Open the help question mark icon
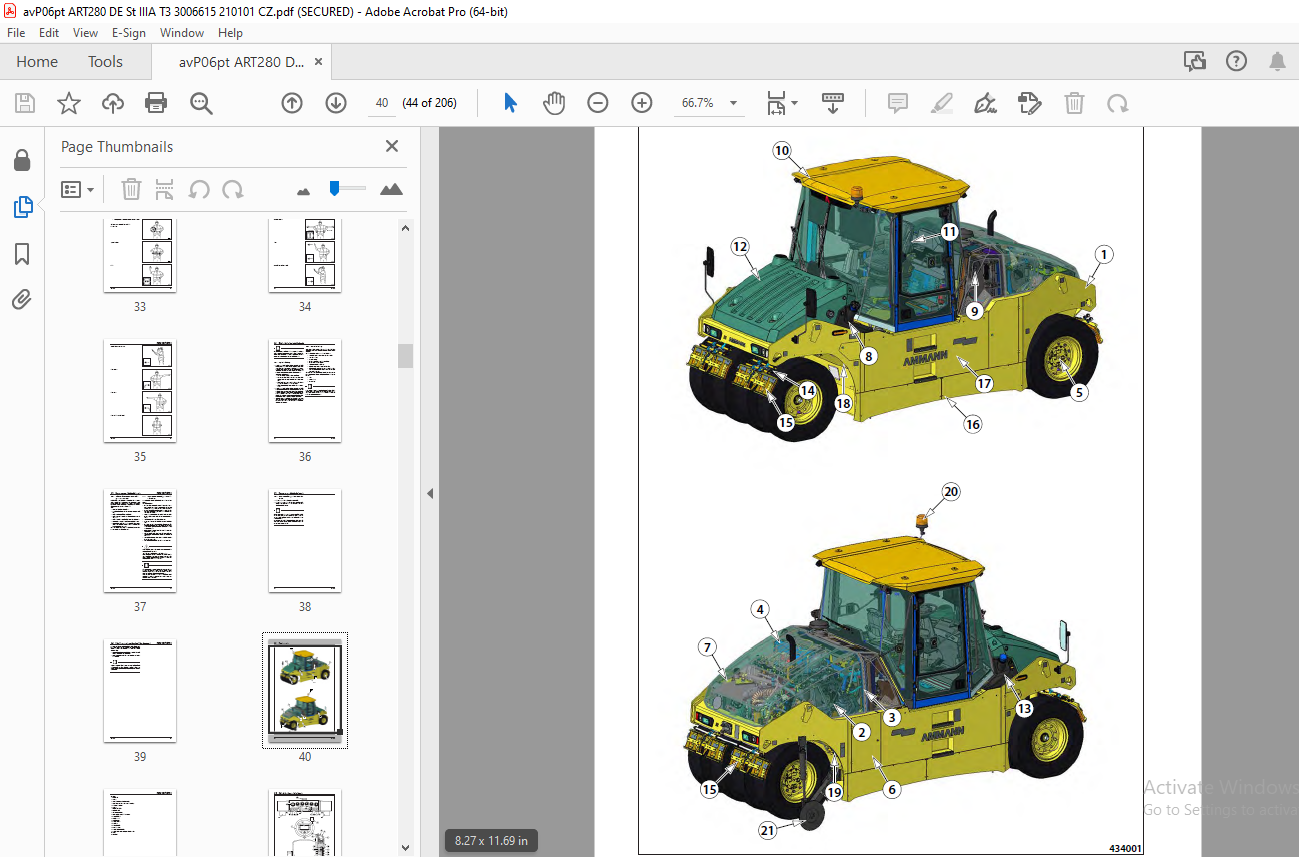 [x=1237, y=62]
